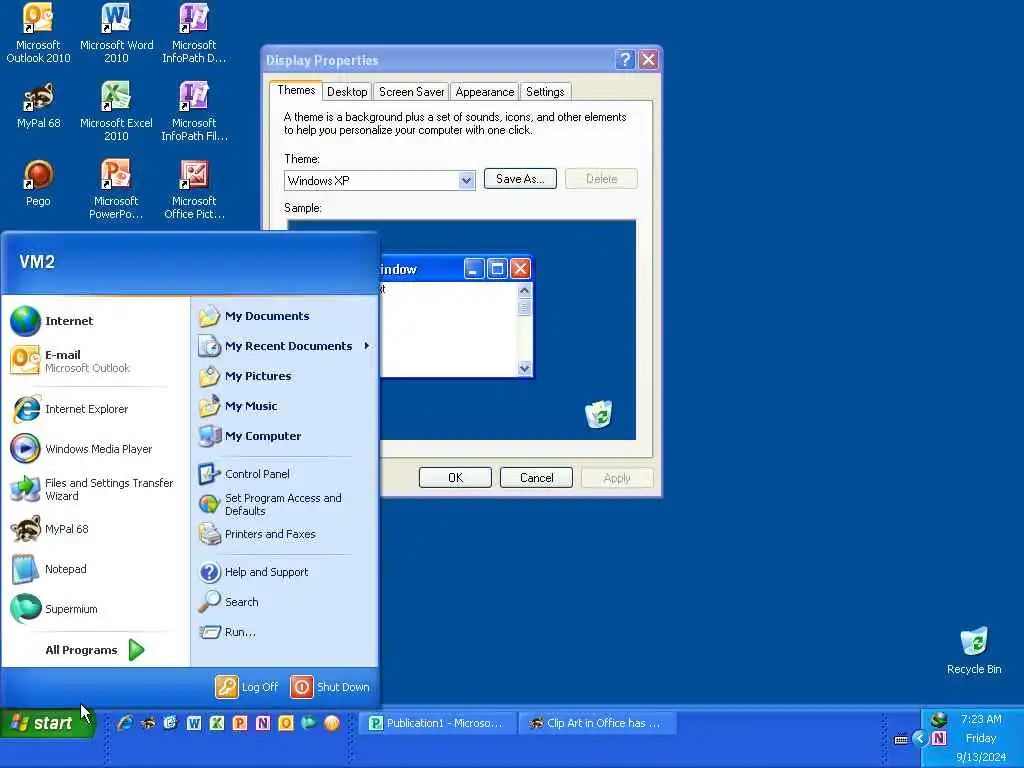Select the Microsoft Excel 2010 desktop shortcut
This screenshot has height=768, width=1024.
[116, 111]
